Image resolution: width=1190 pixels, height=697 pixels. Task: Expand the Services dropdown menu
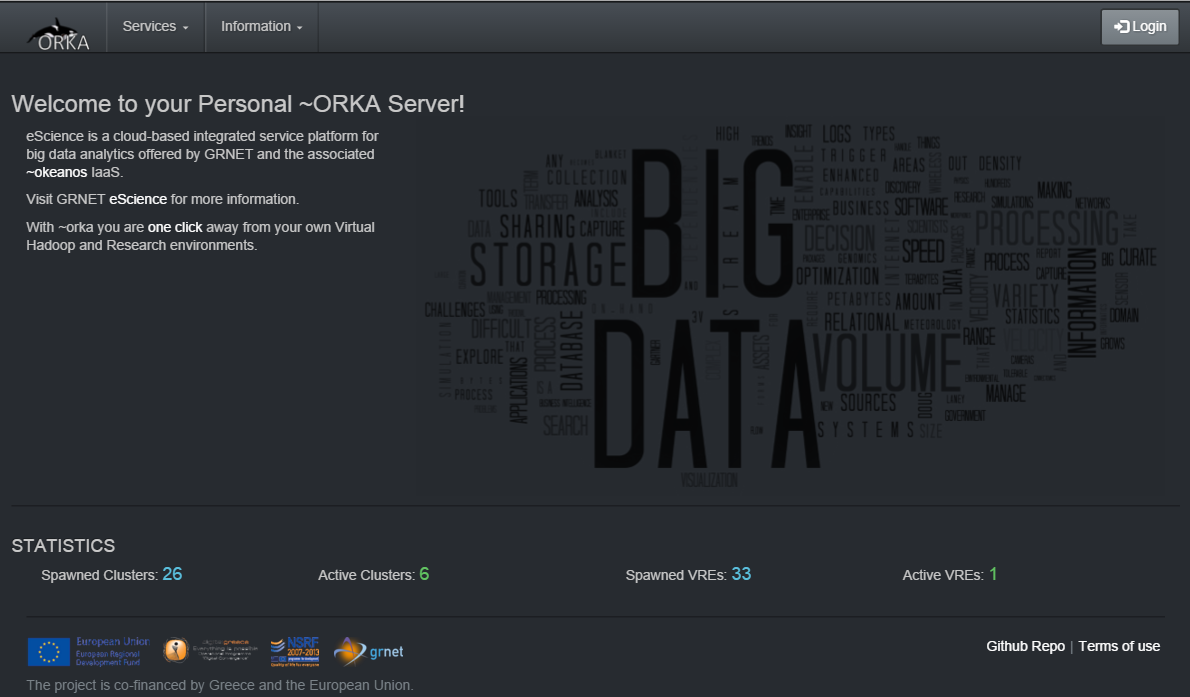pos(155,27)
